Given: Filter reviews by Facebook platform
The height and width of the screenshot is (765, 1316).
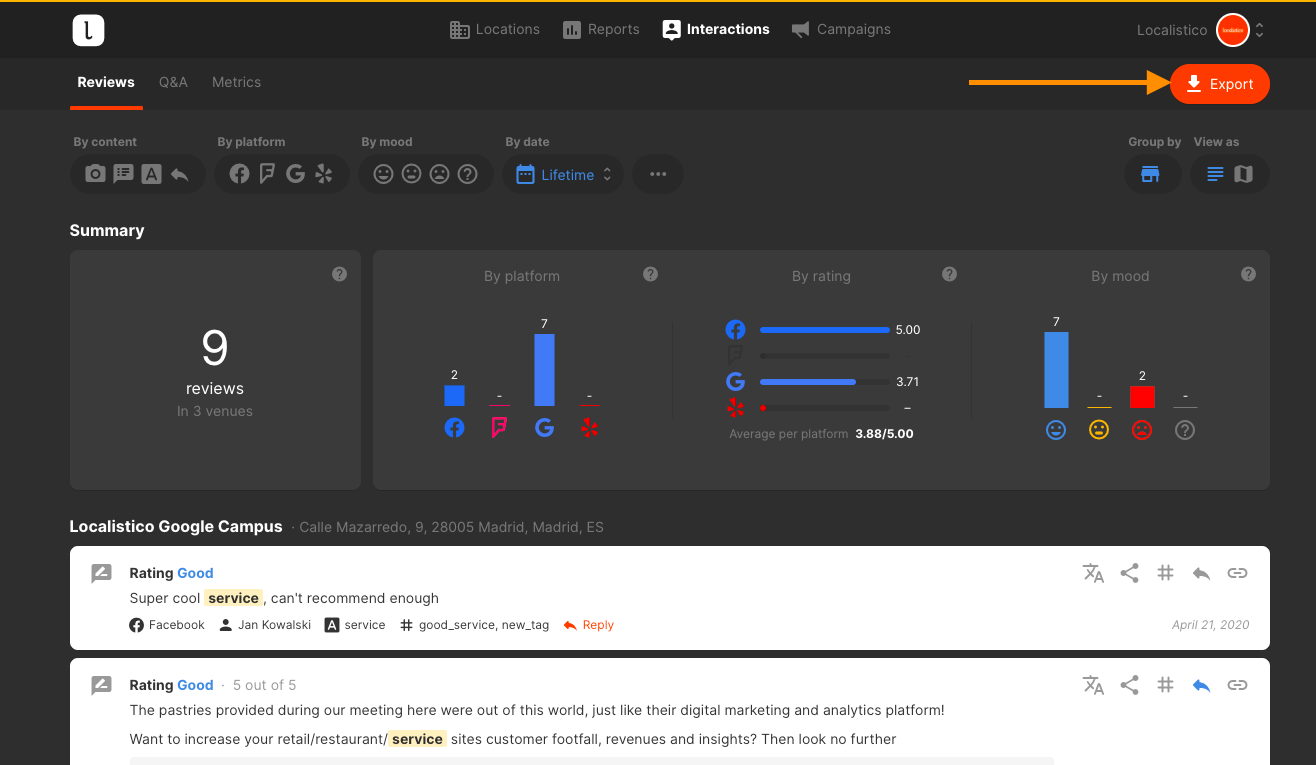Looking at the screenshot, I should 239,174.
